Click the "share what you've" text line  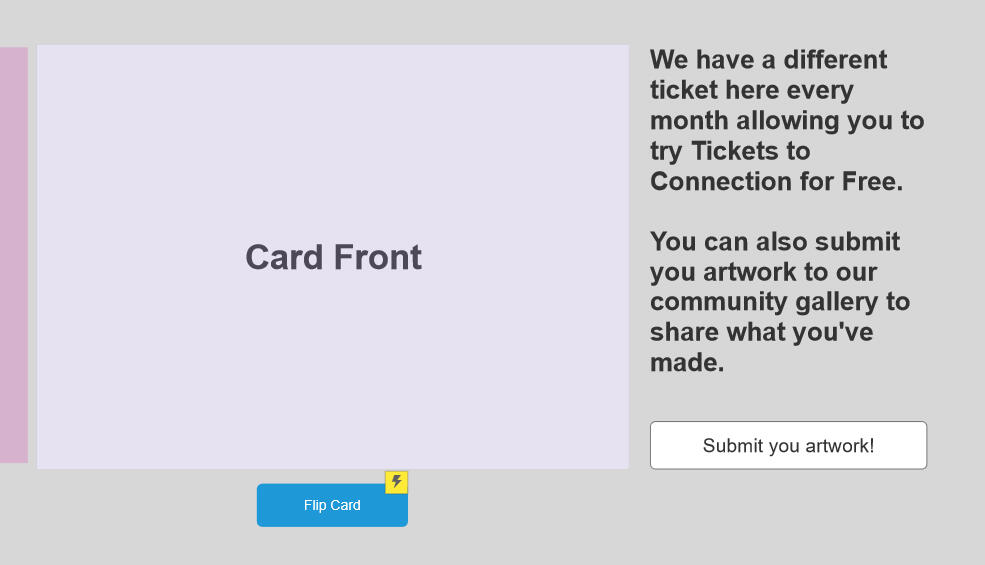(x=761, y=331)
